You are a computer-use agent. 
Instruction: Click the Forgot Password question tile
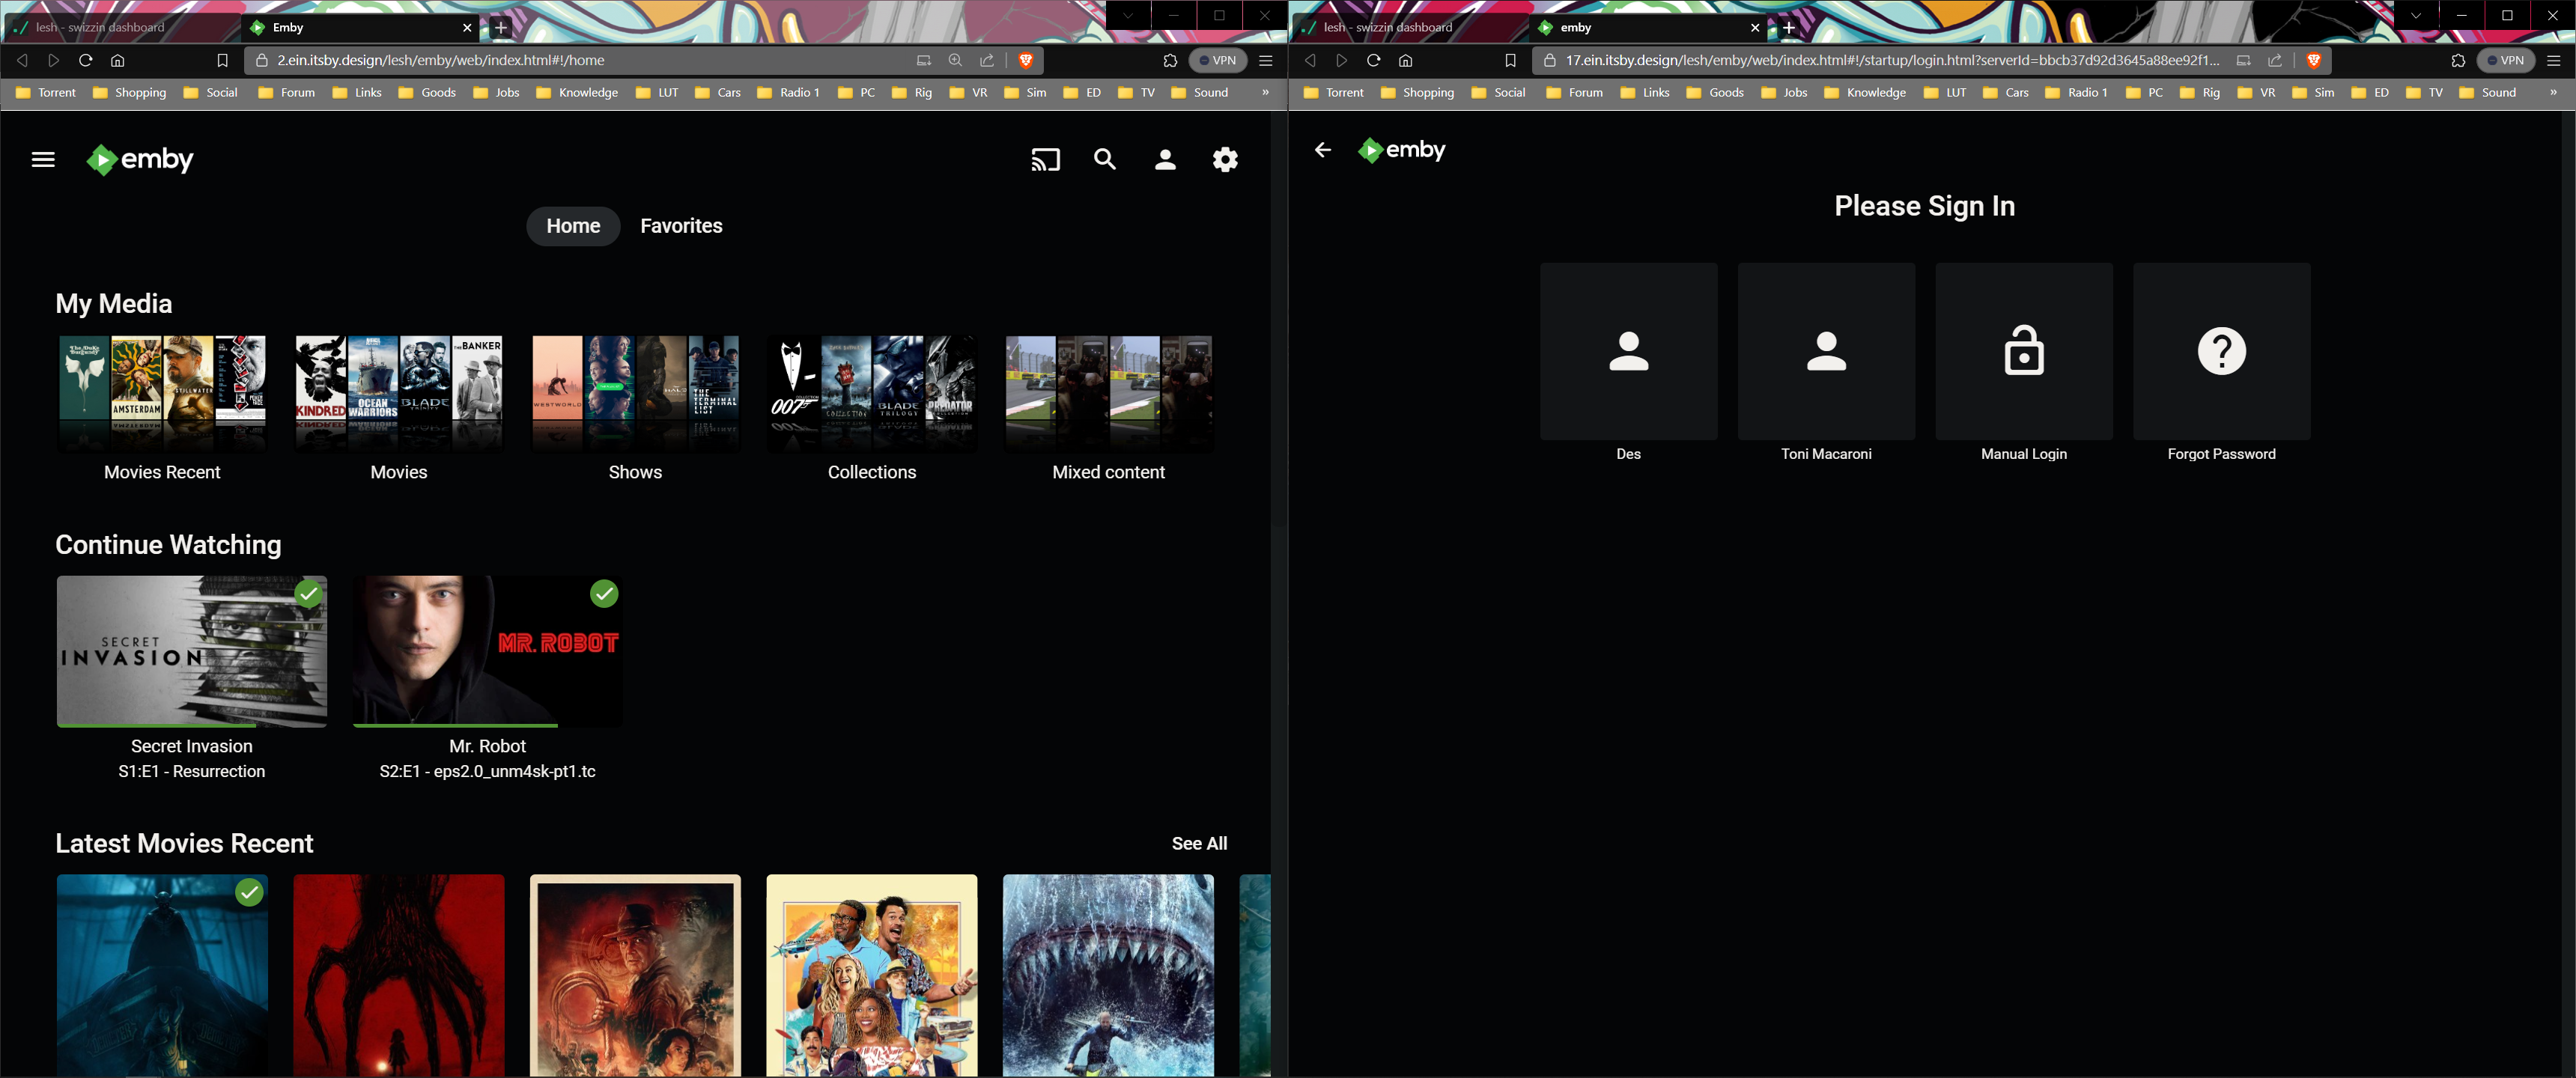click(x=2221, y=351)
